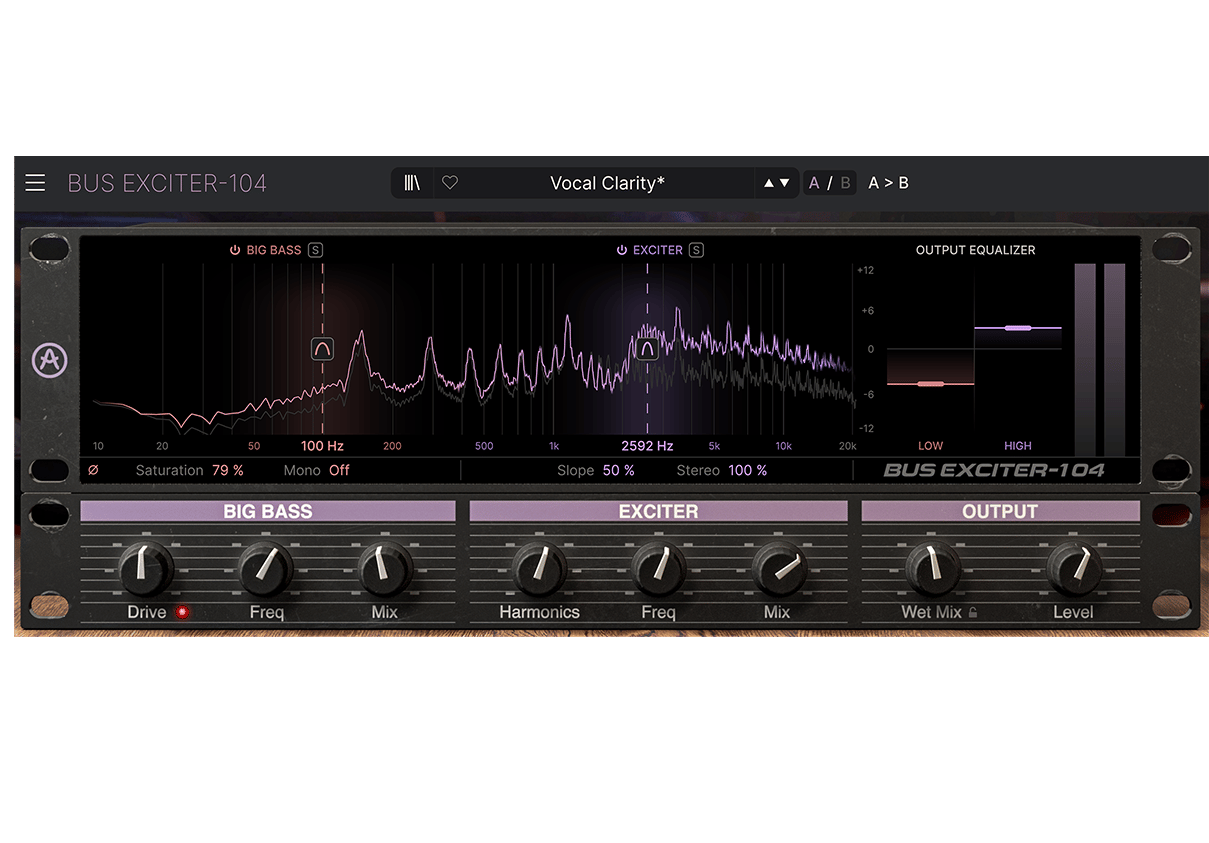This screenshot has width=1209, height=843.
Task: Click the Big Bass power icon
Action: (x=235, y=250)
